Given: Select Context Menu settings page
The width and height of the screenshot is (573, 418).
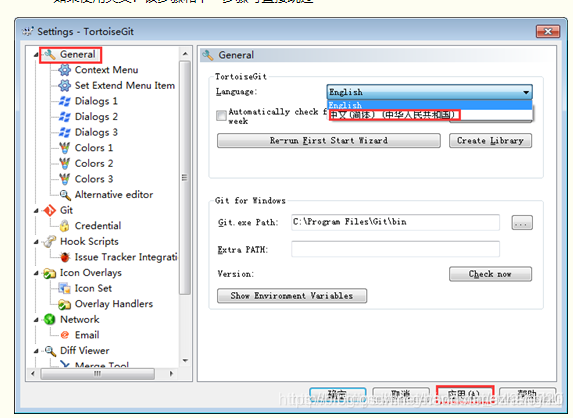Looking at the screenshot, I should coord(106,70).
